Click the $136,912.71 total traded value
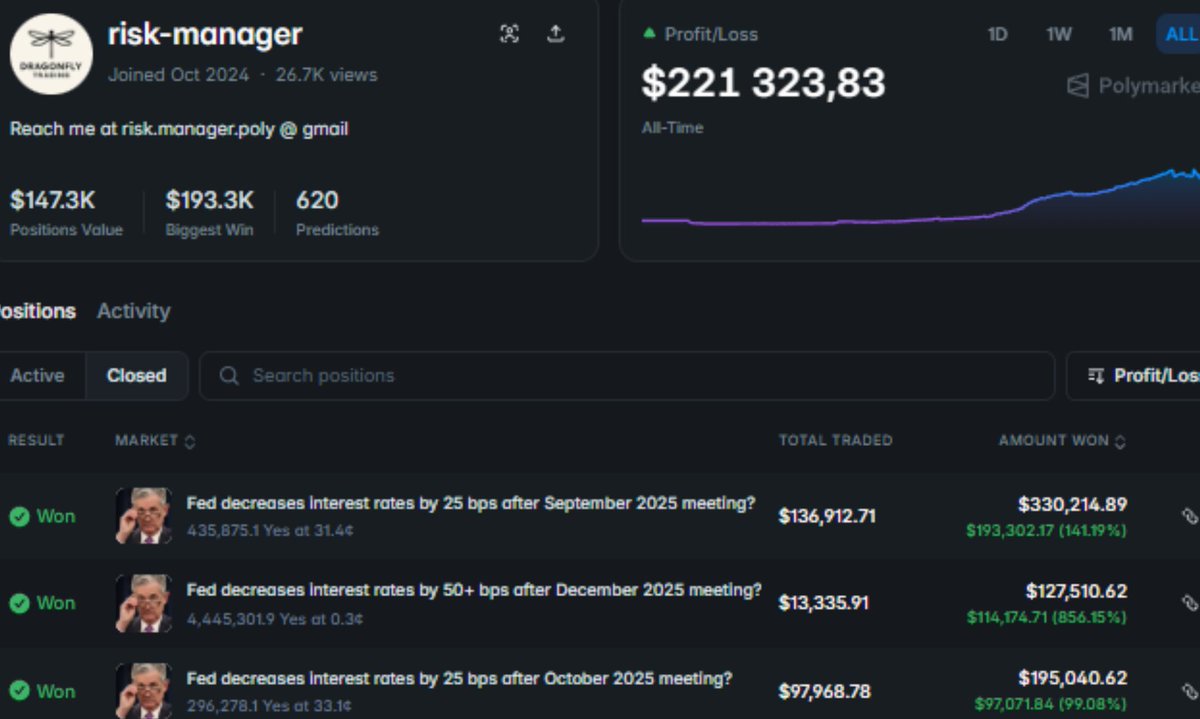 click(x=827, y=516)
